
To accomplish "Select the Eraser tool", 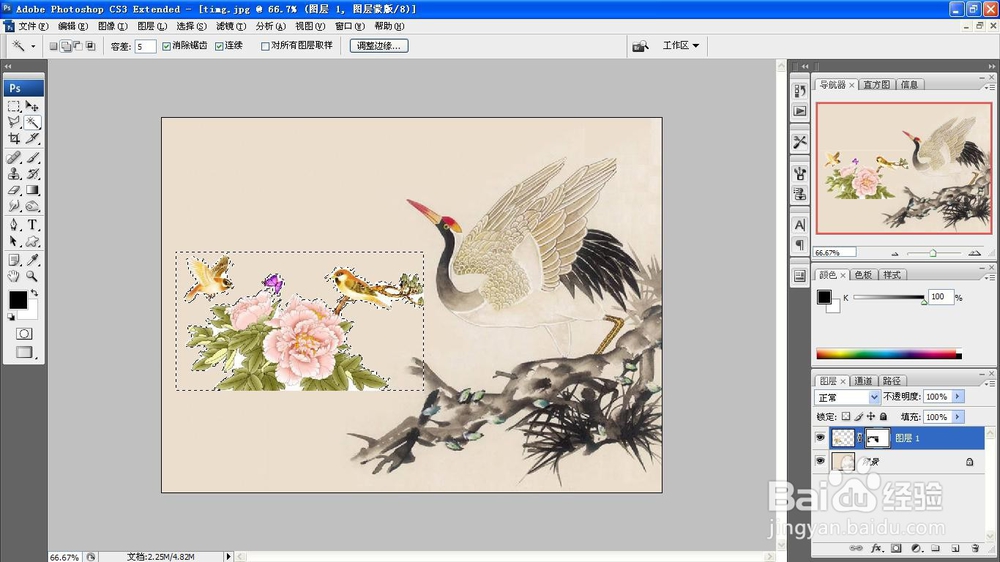I will point(14,190).
